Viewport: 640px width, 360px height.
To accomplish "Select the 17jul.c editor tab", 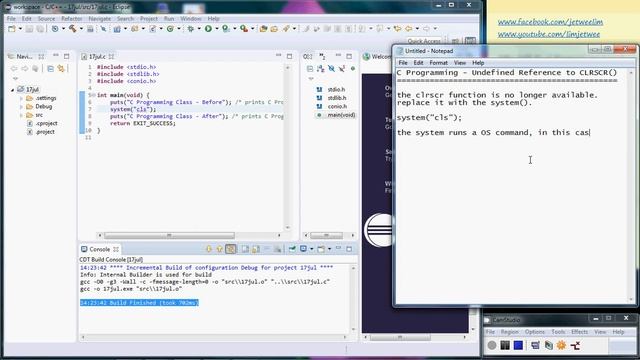I will click(97, 56).
